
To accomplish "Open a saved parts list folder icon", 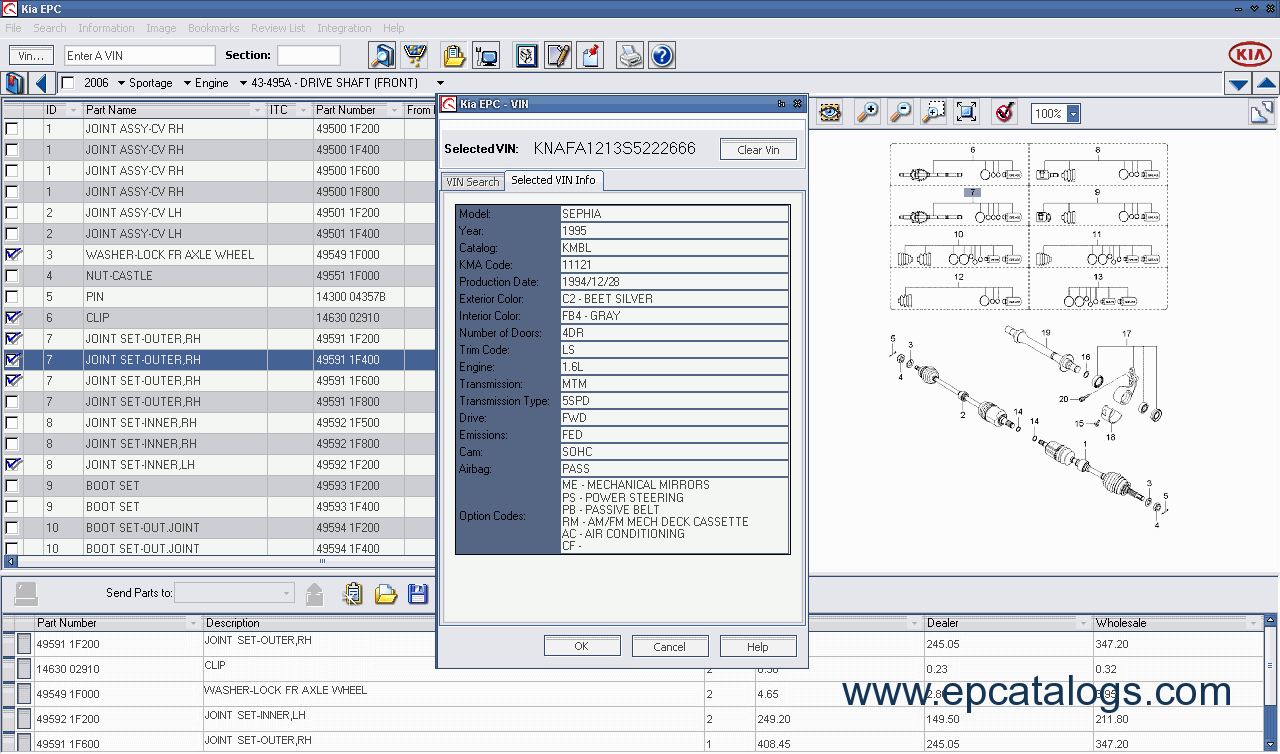I will click(386, 594).
